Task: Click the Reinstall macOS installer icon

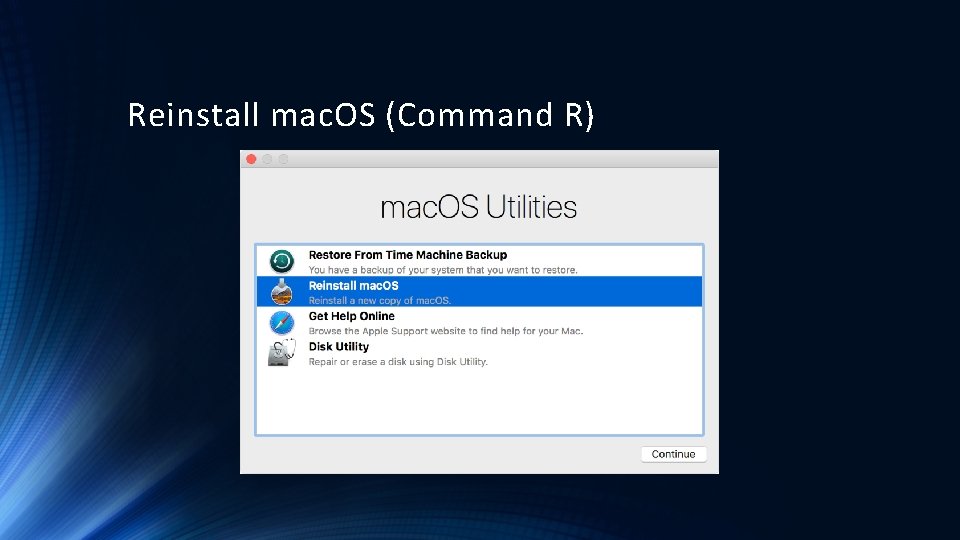Action: click(282, 291)
